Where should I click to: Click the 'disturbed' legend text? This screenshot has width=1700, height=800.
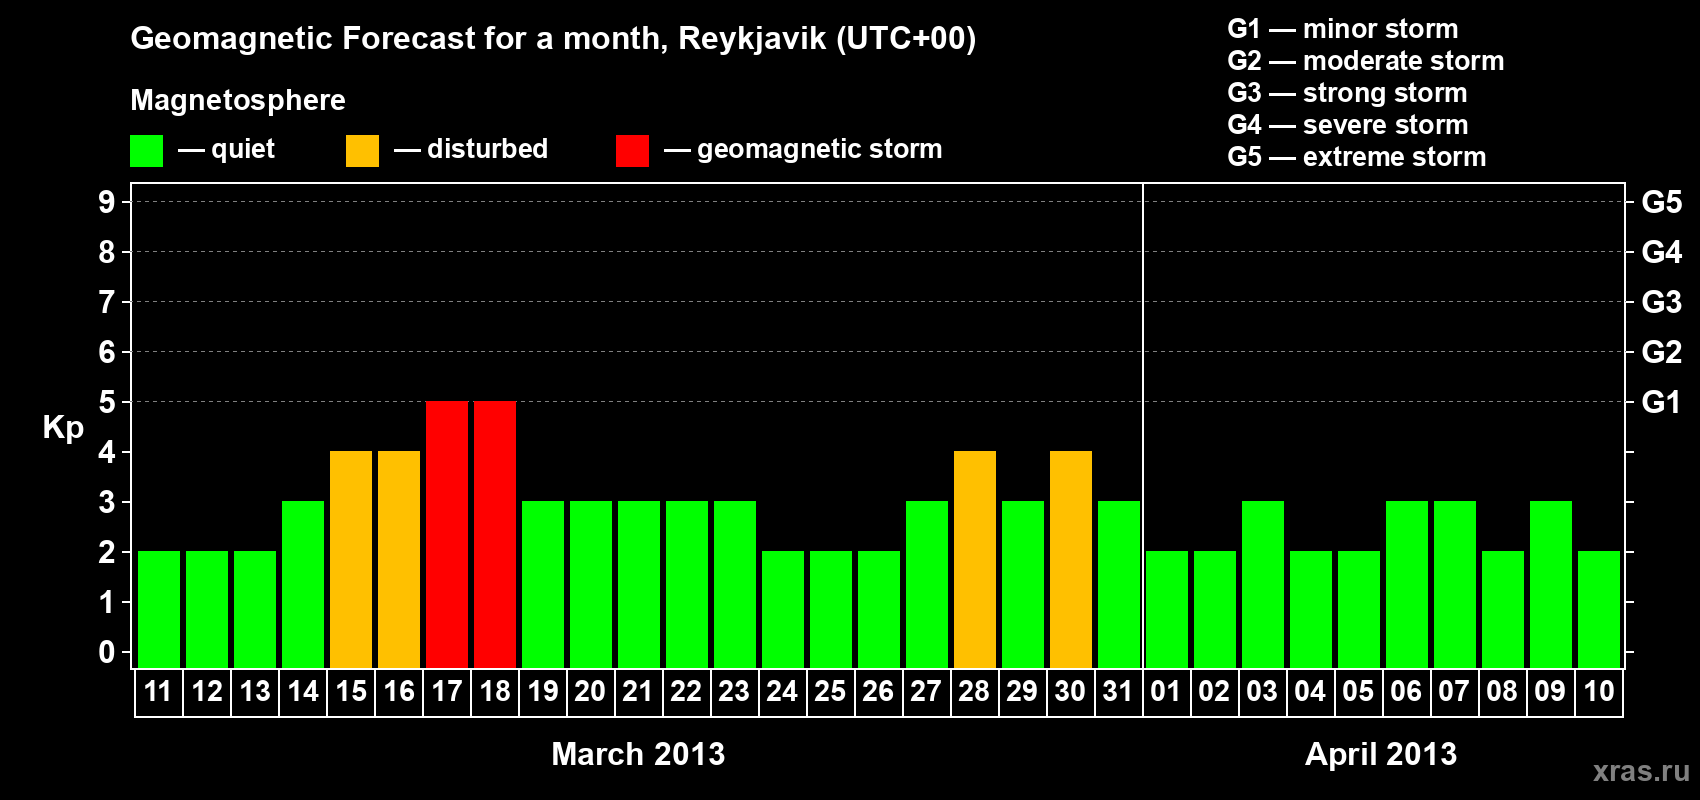coord(487,149)
